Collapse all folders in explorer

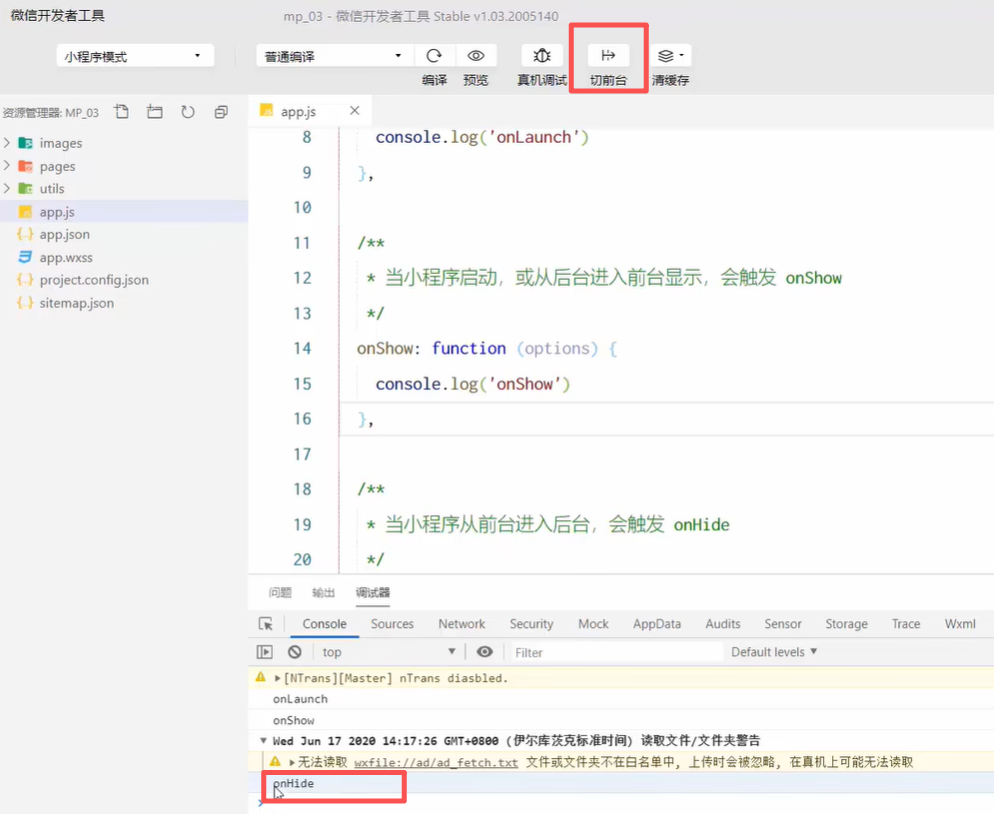pos(221,112)
